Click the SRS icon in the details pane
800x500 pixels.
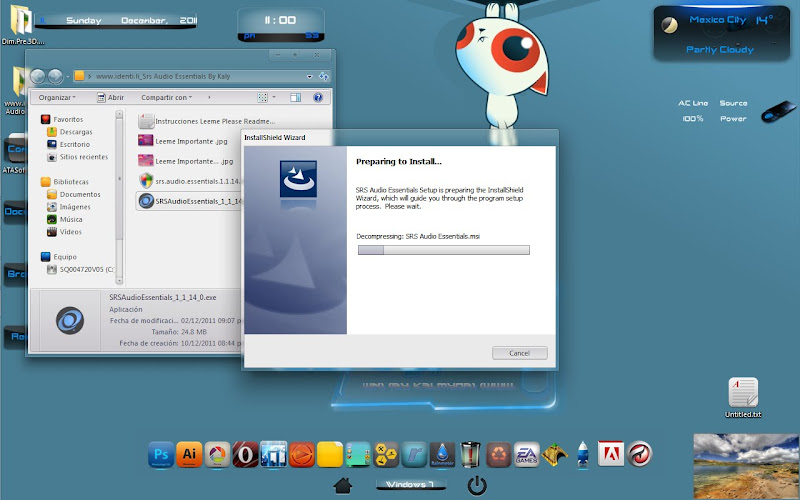tap(70, 320)
